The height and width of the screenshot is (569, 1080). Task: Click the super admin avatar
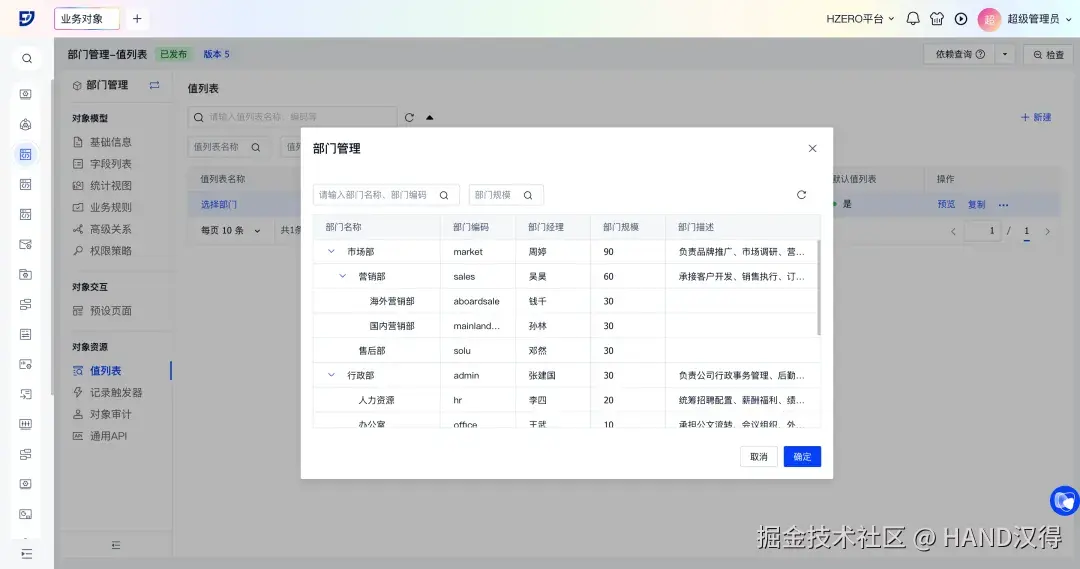[989, 19]
